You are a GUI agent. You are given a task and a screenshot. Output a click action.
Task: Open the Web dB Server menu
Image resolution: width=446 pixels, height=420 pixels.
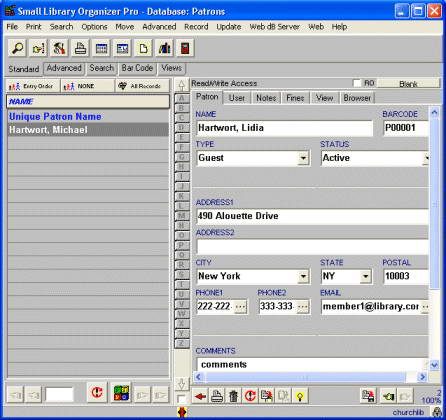tap(274, 27)
